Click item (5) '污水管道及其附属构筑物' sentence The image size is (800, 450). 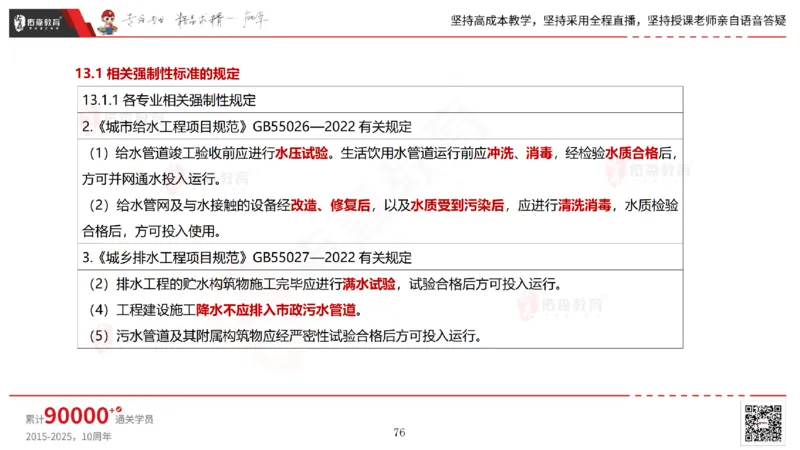[x=286, y=336]
